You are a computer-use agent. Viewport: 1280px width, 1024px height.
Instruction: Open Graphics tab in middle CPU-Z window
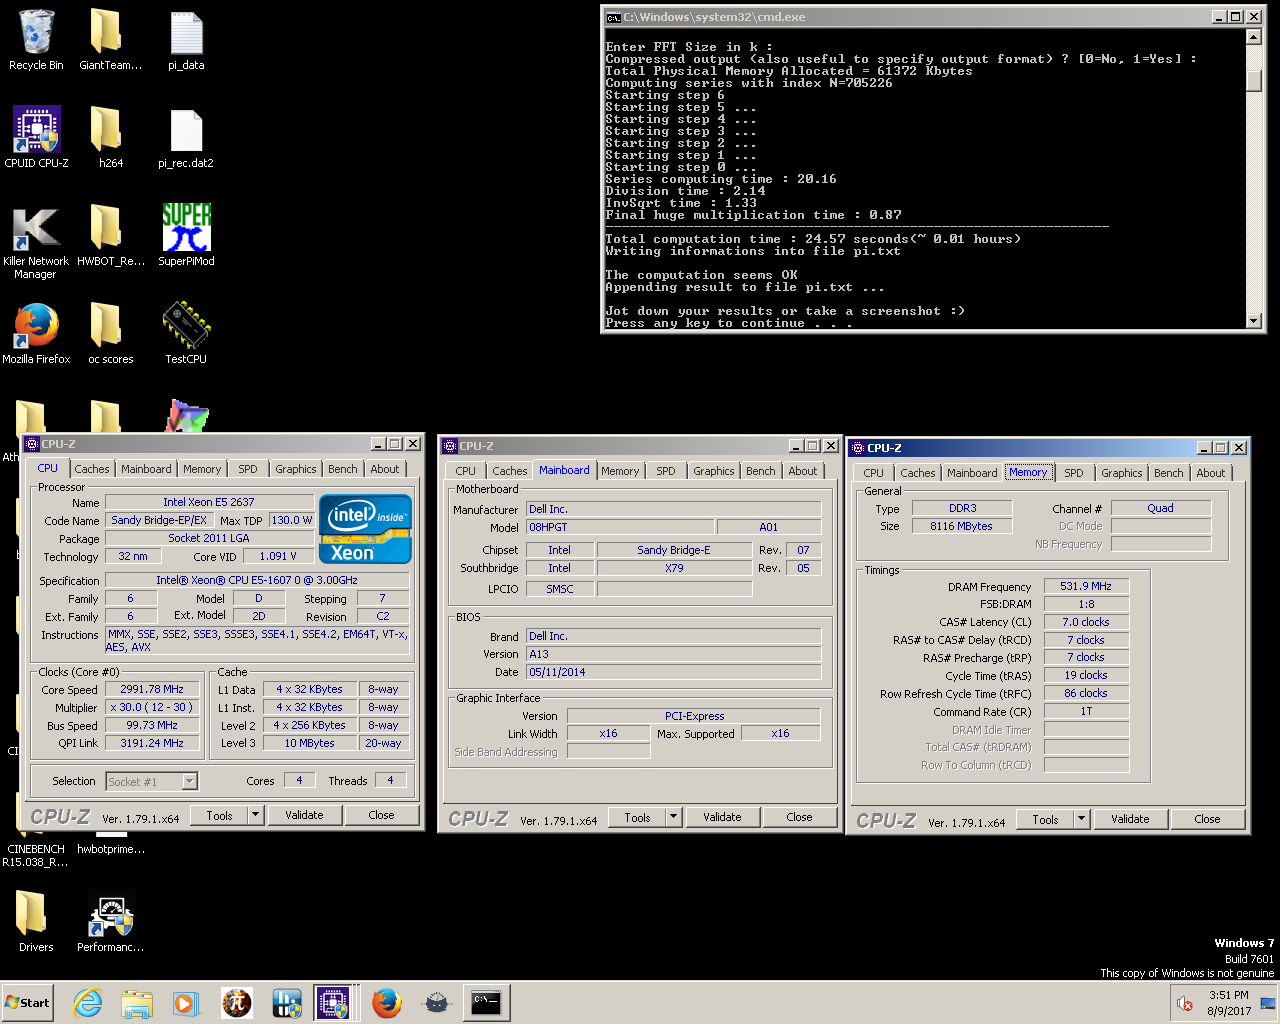coord(714,471)
